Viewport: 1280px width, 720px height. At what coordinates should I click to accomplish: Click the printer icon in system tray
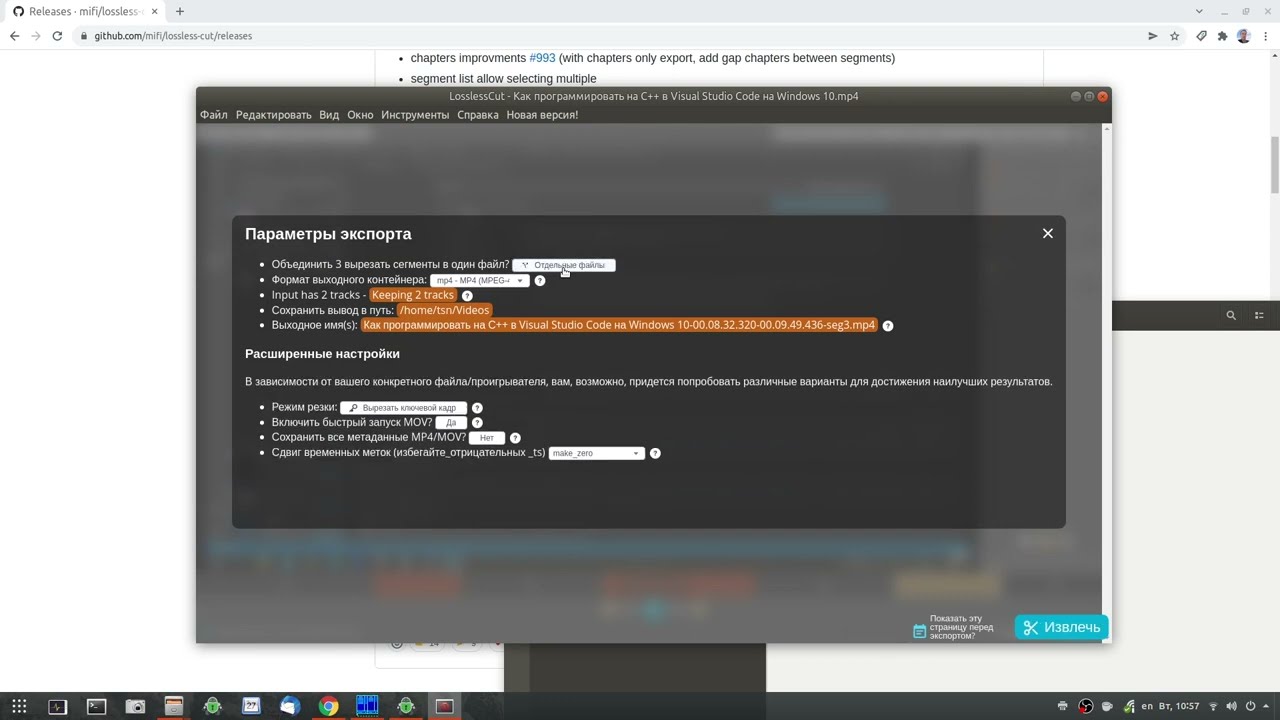coord(1062,706)
